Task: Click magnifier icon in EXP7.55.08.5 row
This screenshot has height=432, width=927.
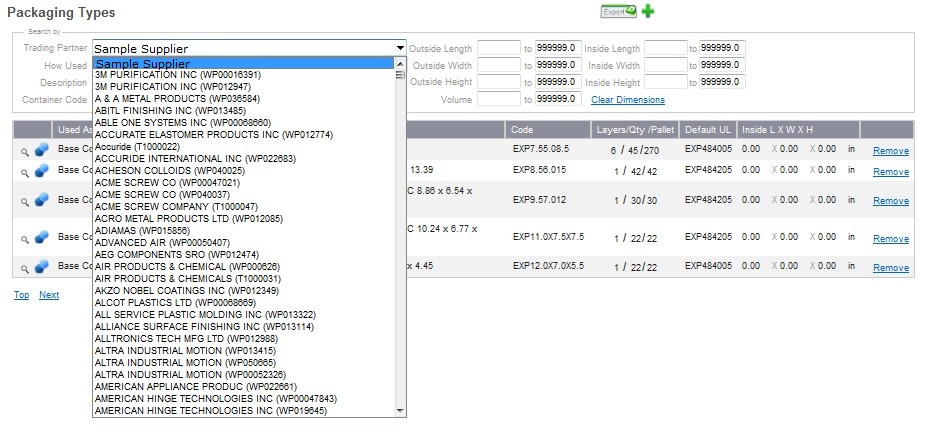Action: click(25, 151)
